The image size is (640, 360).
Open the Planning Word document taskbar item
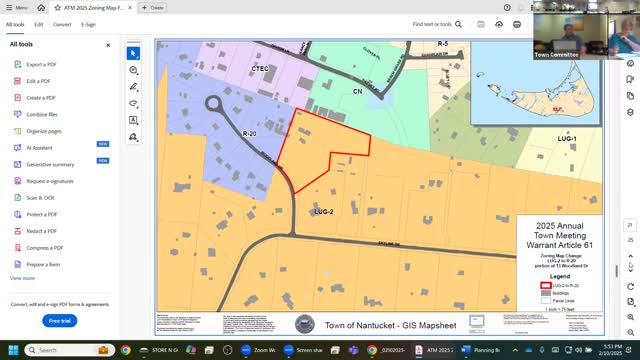click(x=480, y=350)
